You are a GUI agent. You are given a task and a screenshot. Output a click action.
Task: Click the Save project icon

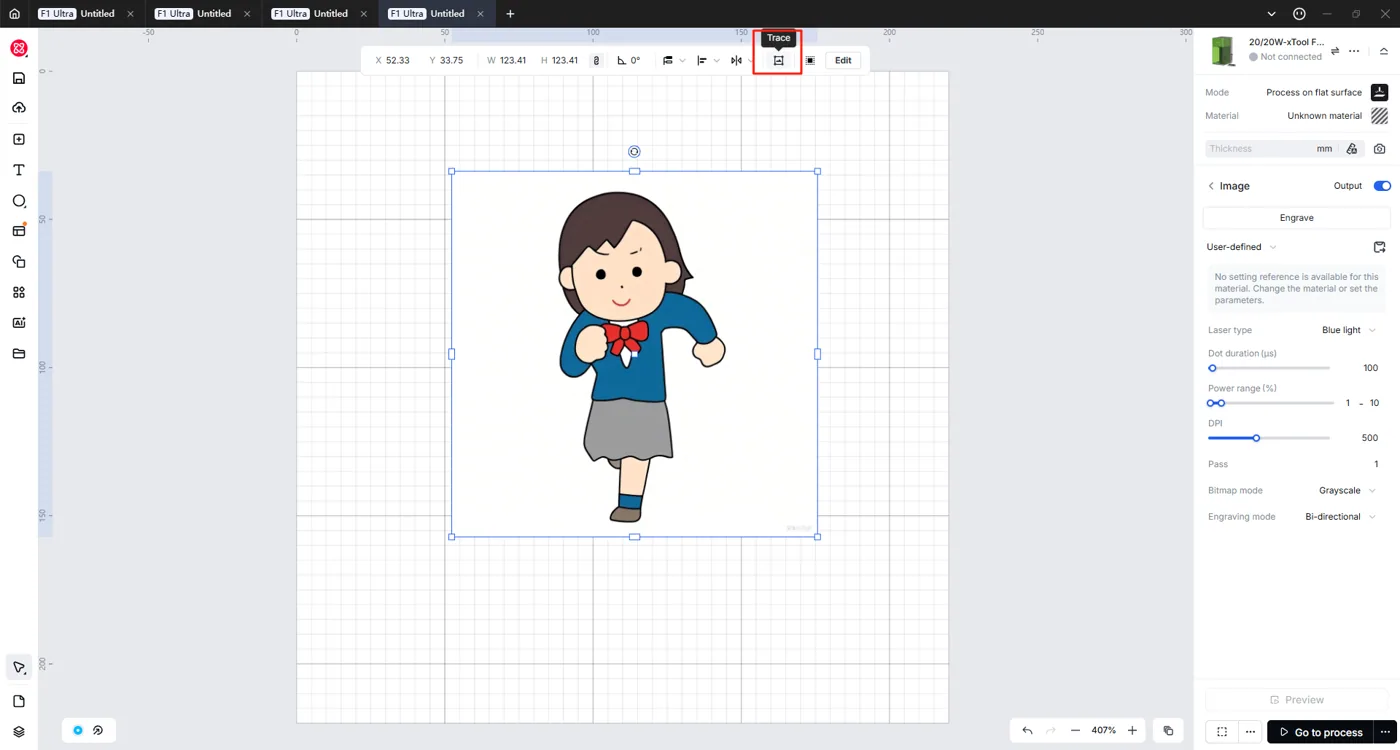click(18, 78)
